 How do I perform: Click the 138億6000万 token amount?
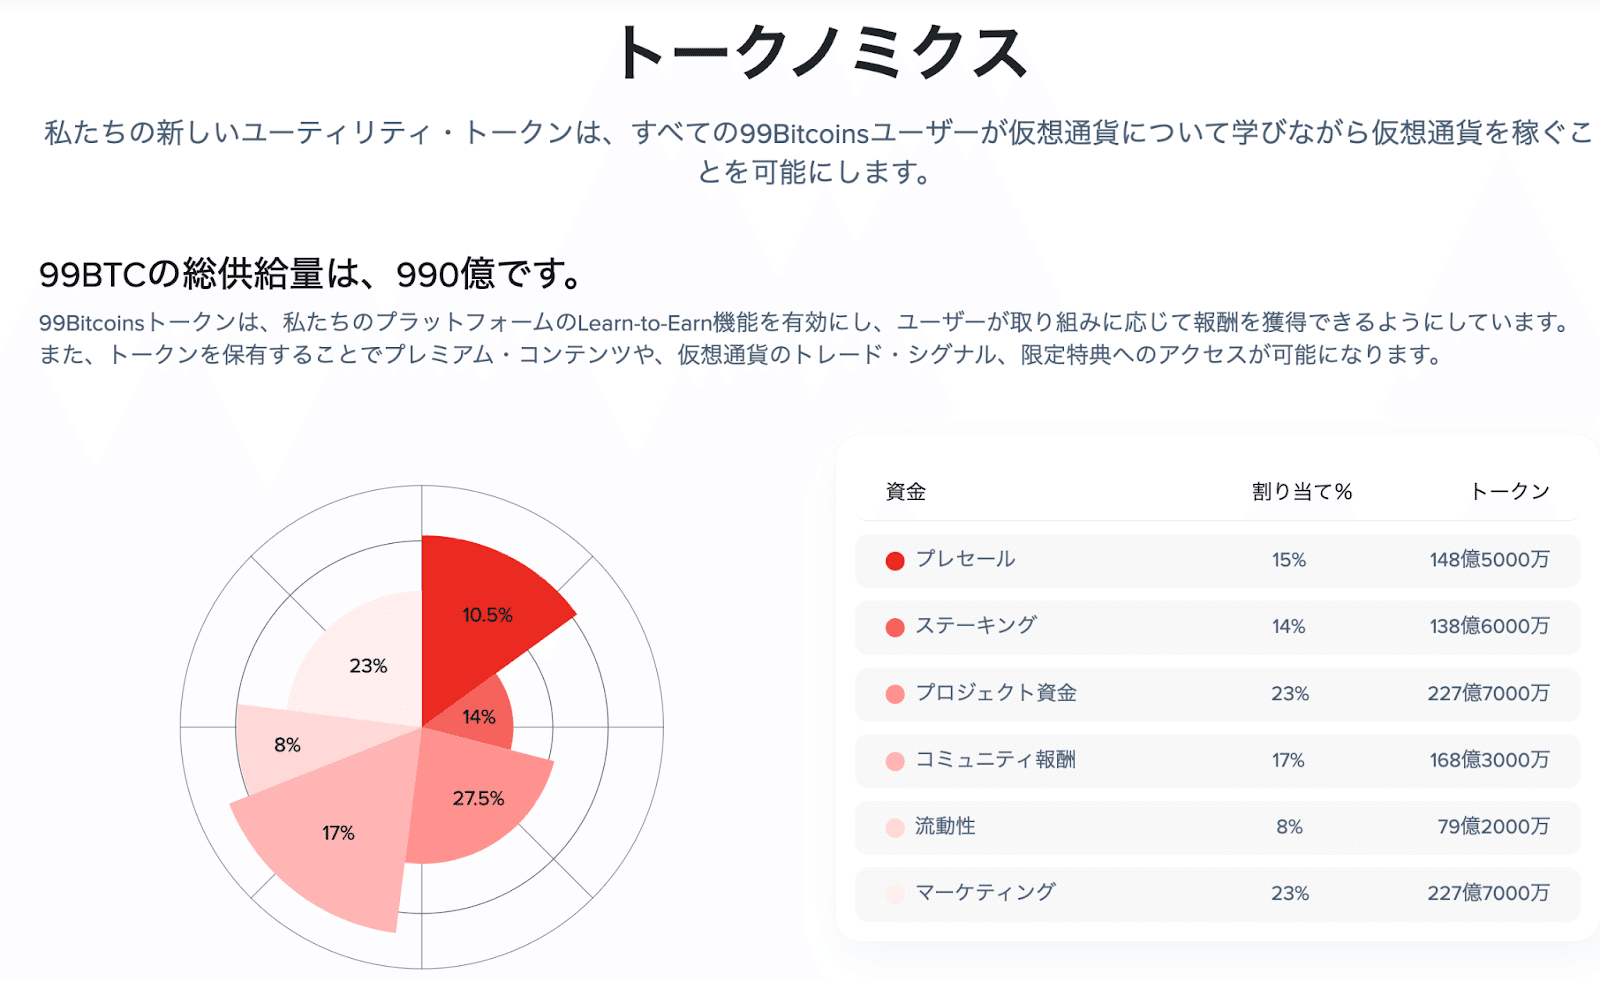click(1489, 627)
